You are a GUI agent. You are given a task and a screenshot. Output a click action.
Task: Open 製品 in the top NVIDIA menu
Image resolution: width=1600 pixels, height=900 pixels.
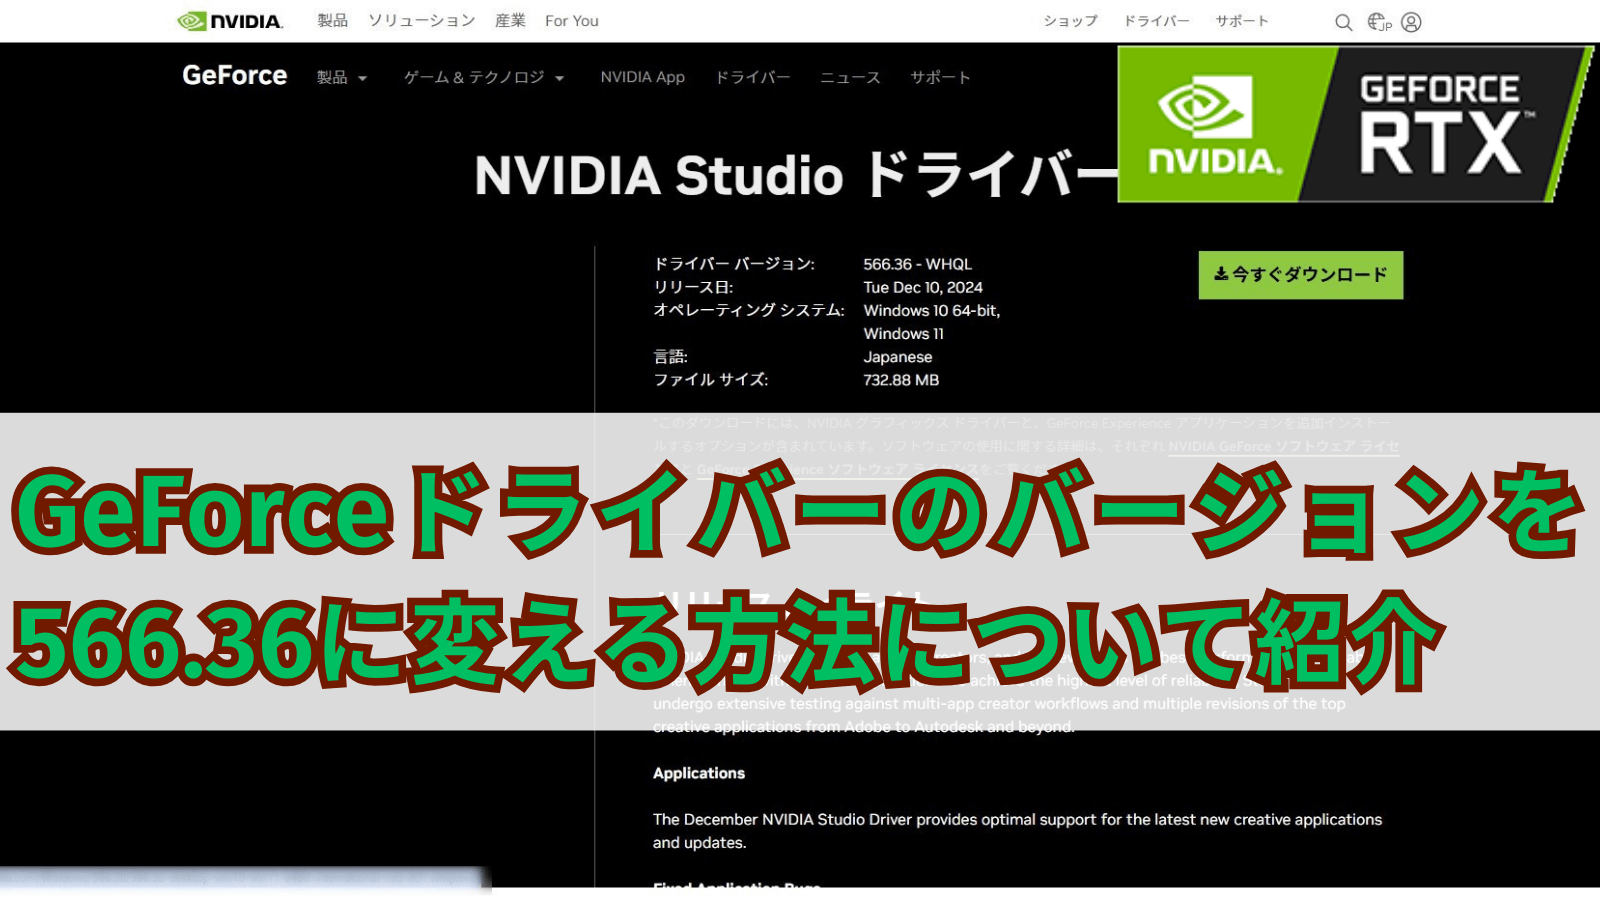[332, 21]
